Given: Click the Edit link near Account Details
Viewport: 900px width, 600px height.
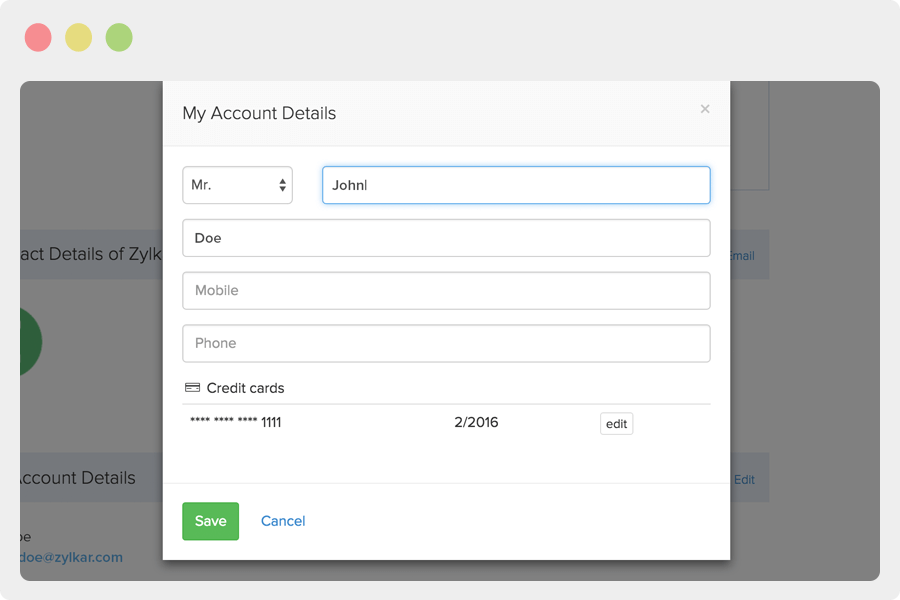Looking at the screenshot, I should point(744,479).
